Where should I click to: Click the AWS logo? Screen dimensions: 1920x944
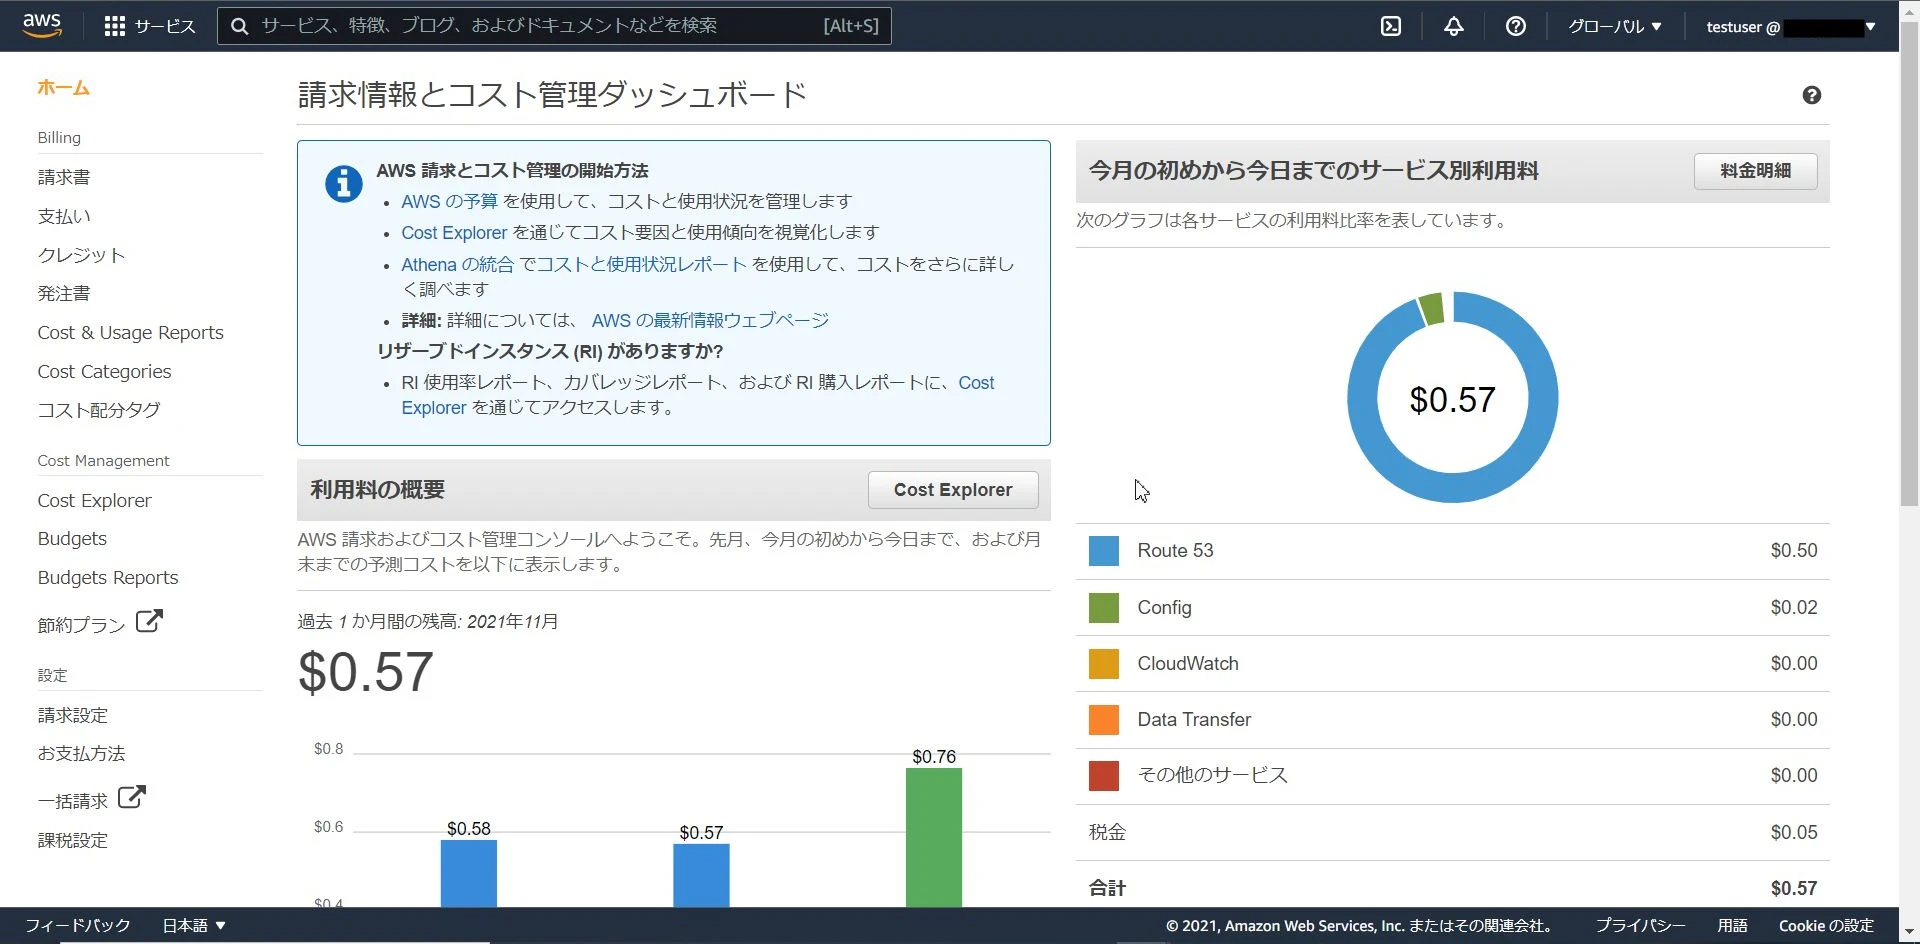click(x=42, y=25)
